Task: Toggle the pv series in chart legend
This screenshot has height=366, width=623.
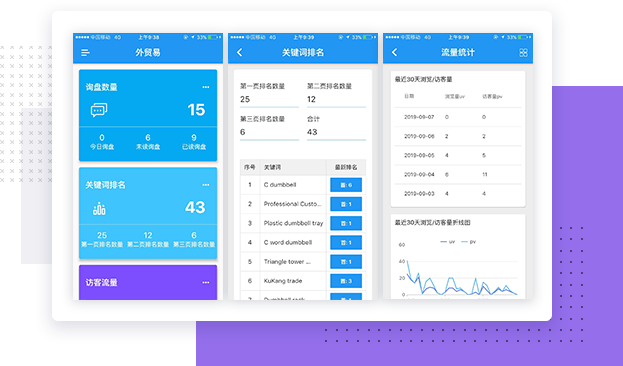Action: pyautogui.click(x=468, y=242)
